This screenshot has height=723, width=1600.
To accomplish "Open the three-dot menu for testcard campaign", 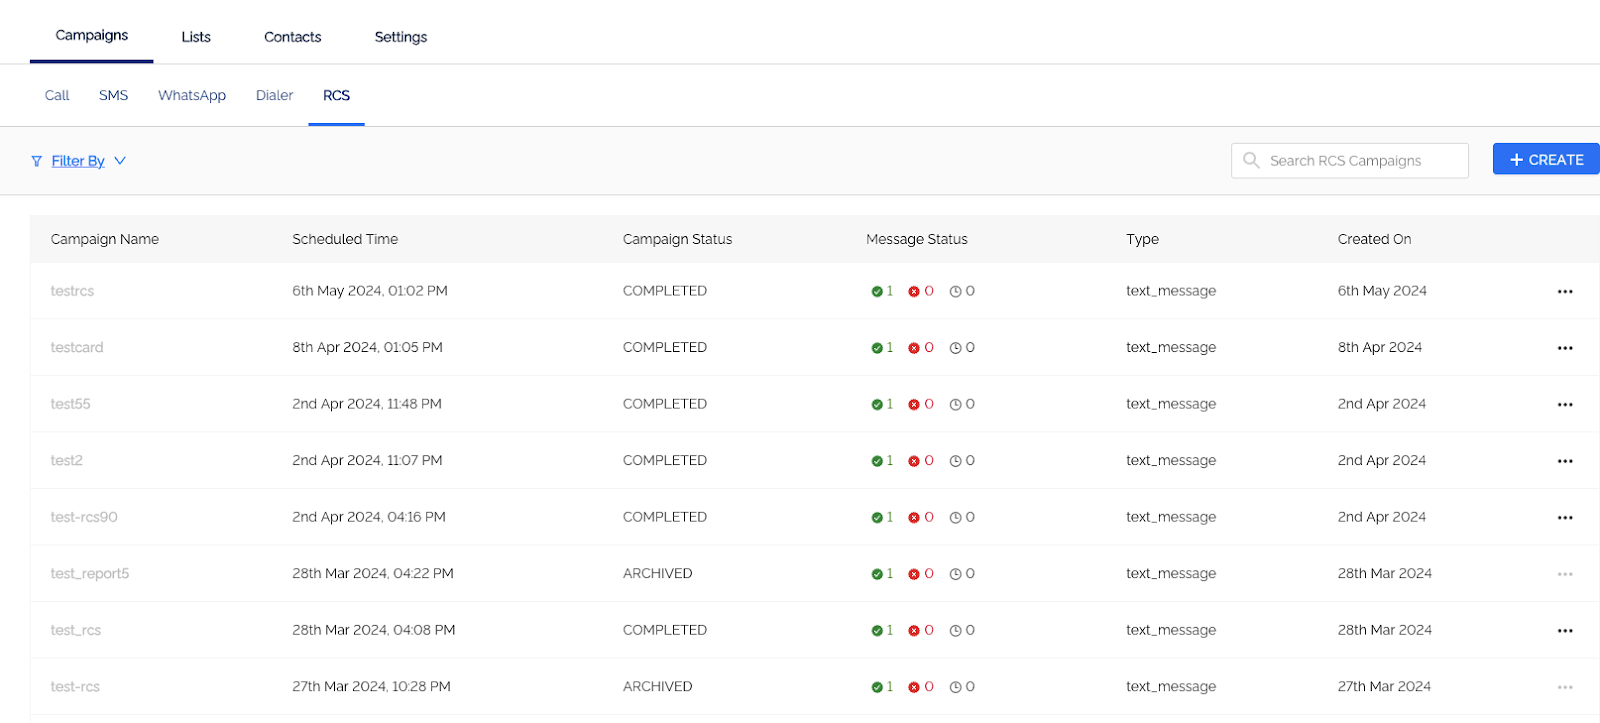I will pos(1565,348).
